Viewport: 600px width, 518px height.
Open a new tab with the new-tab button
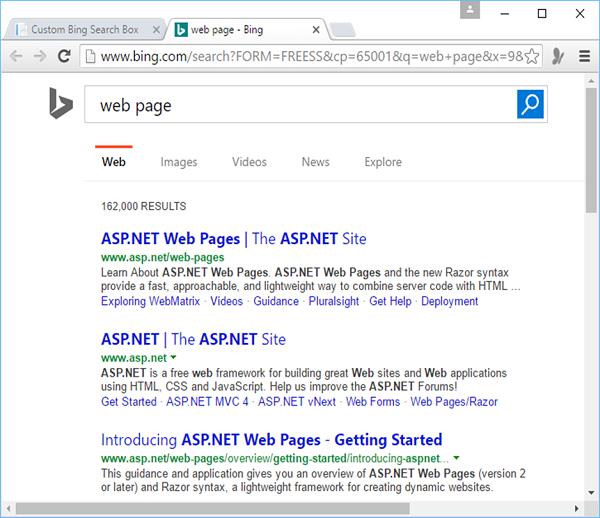342,30
